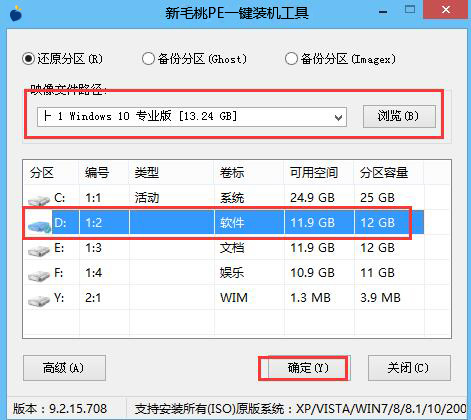471x420 pixels.
Task: Click the 关闭(C) close button
Action: click(409, 368)
